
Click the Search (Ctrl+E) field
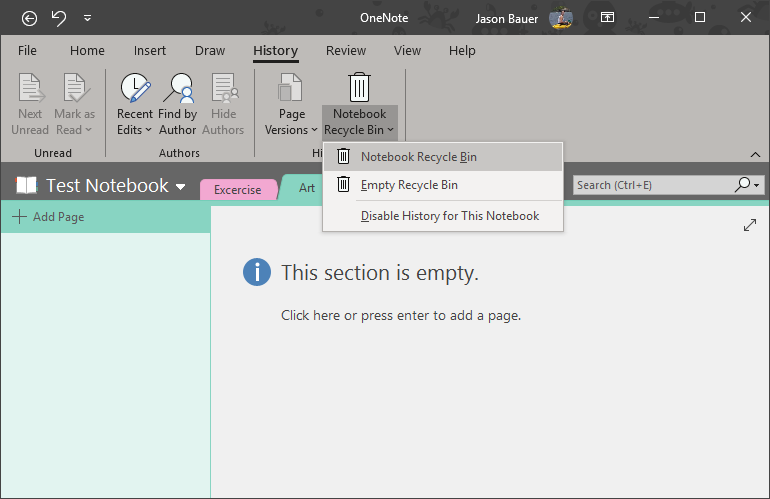click(652, 185)
